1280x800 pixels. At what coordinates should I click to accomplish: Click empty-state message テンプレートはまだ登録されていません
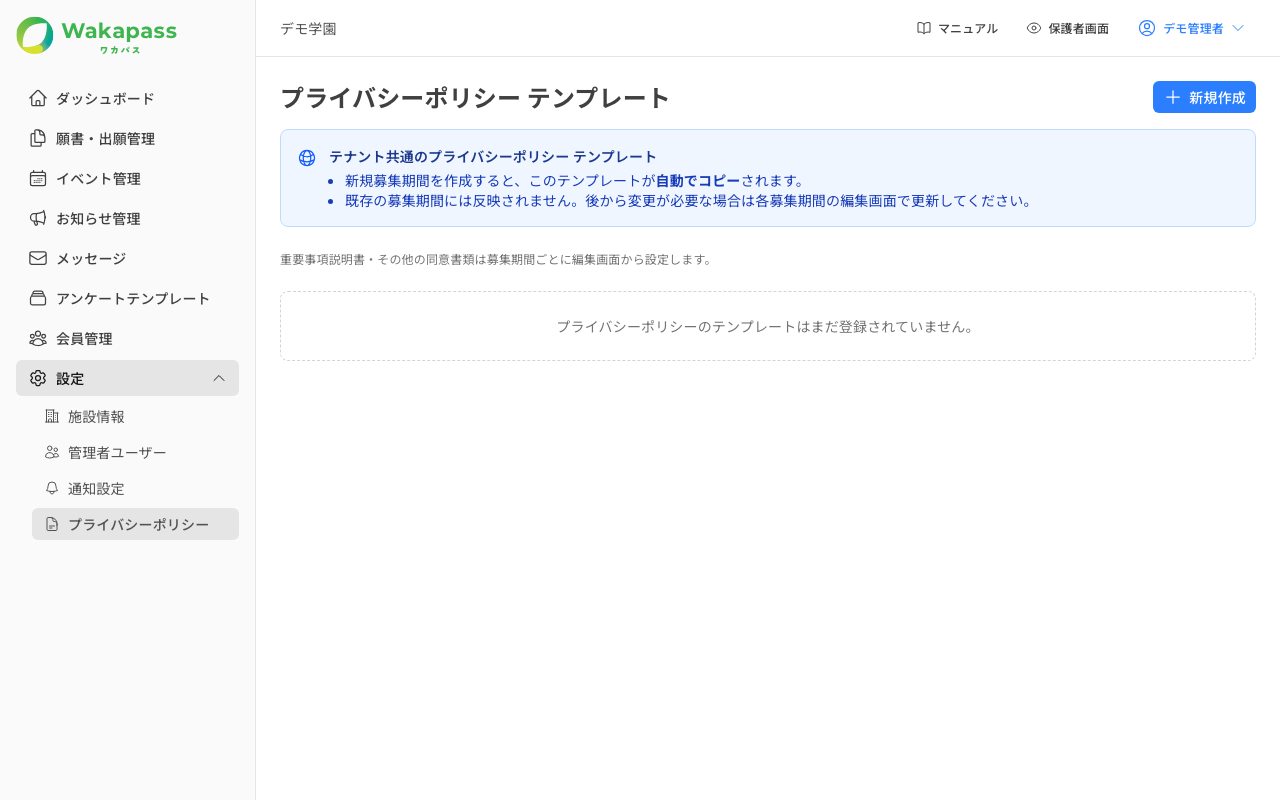pyautogui.click(x=767, y=326)
